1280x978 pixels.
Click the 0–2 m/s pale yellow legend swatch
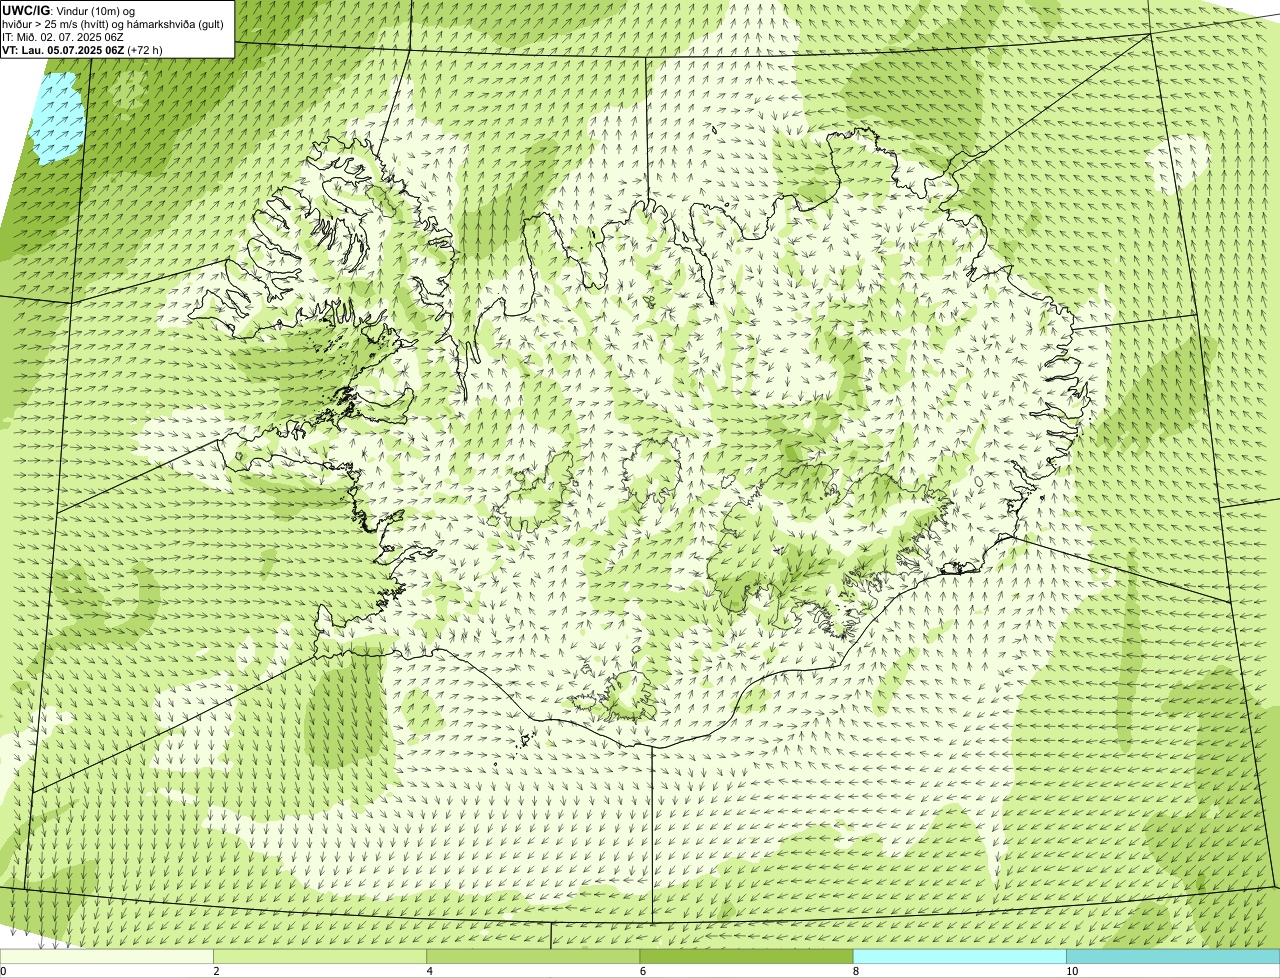point(107,957)
